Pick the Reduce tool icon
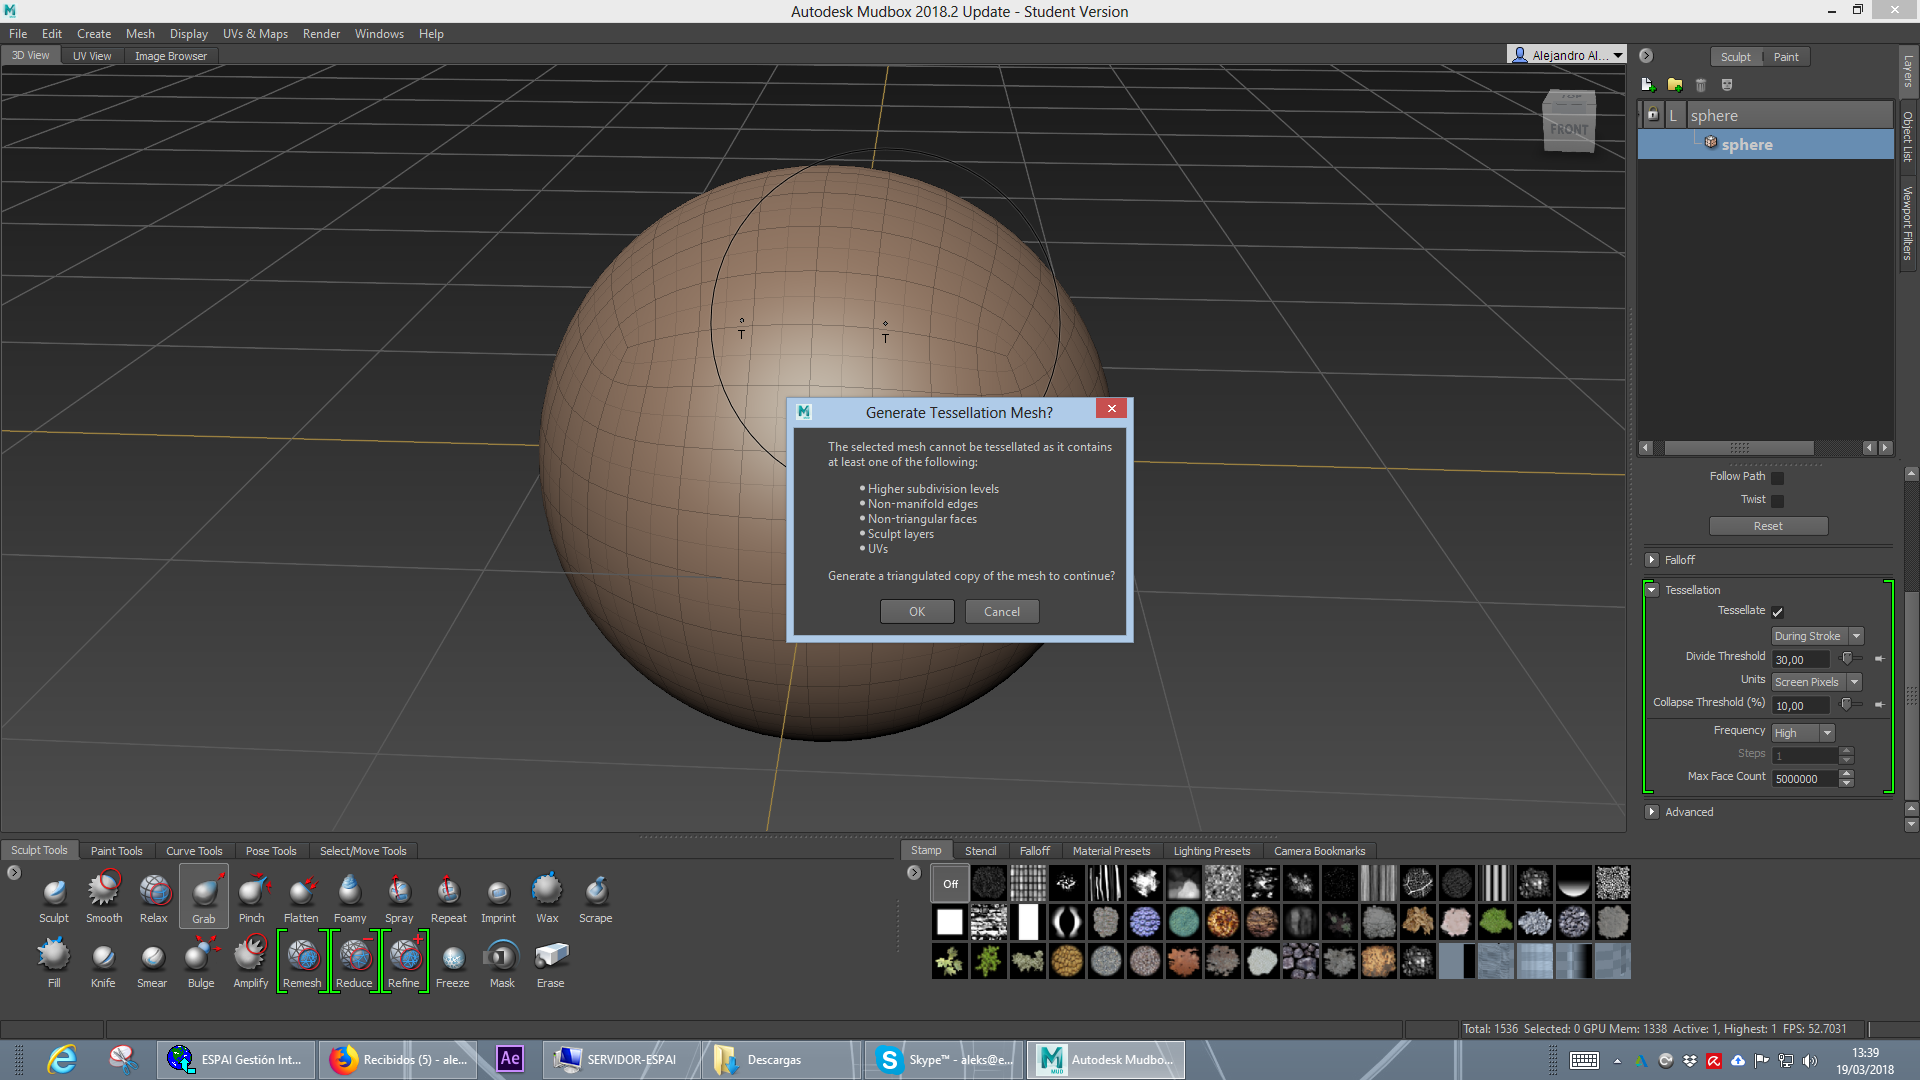The height and width of the screenshot is (1080, 1920). (354, 957)
